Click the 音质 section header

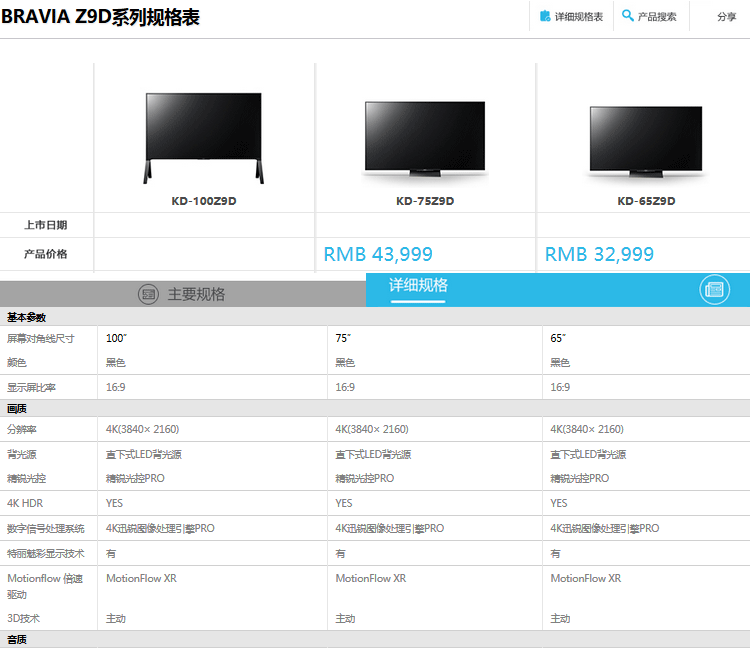pyautogui.click(x=17, y=639)
